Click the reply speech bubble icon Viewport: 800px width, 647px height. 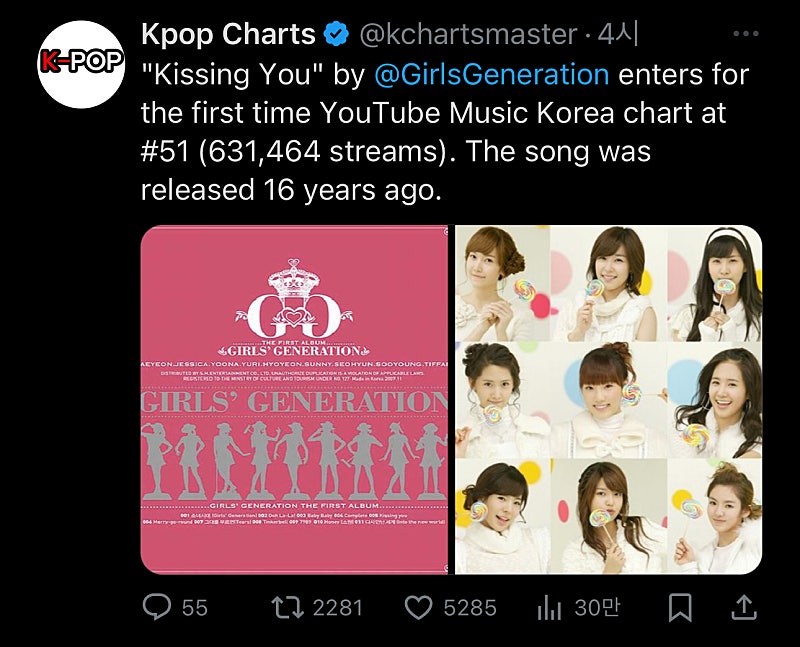pos(158,607)
